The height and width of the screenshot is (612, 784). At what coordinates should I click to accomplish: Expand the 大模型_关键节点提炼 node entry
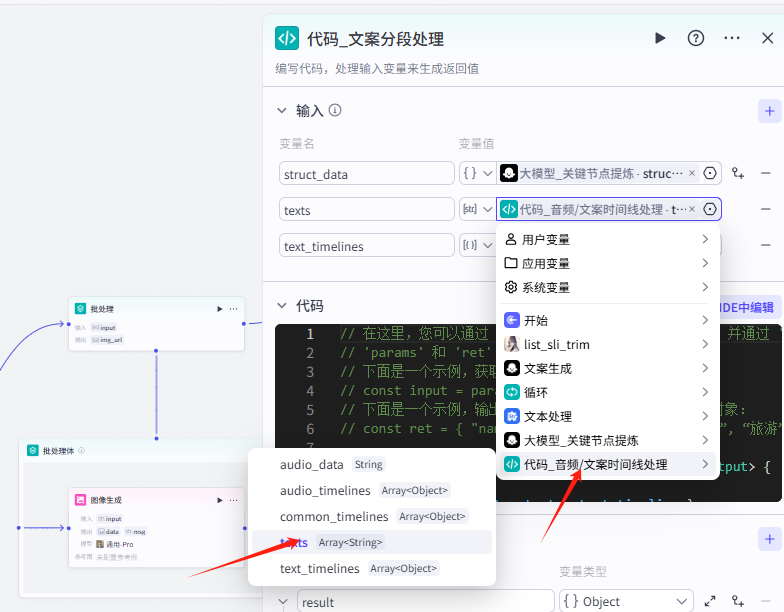pyautogui.click(x=608, y=440)
